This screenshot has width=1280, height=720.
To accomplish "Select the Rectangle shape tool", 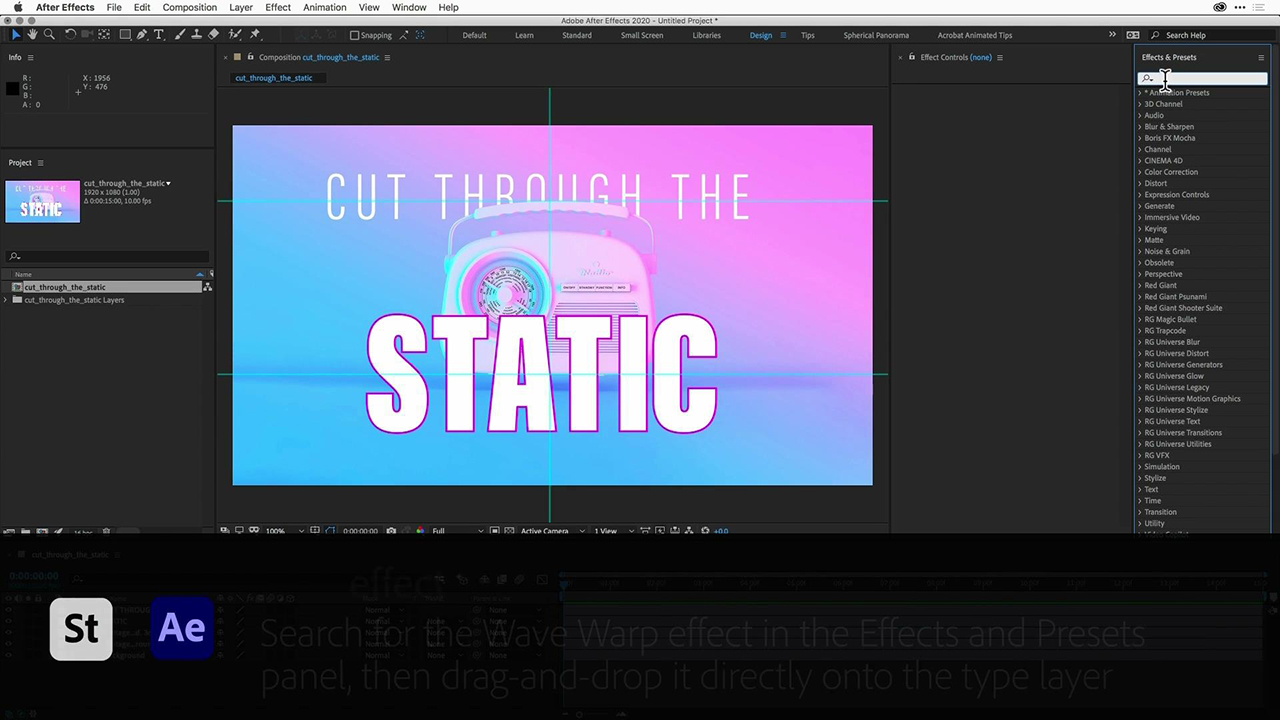I will click(x=125, y=34).
